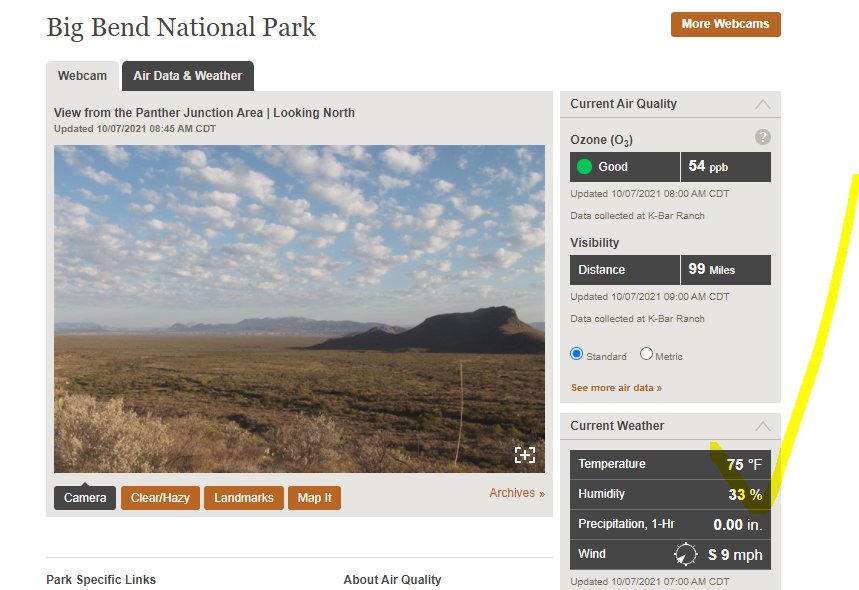Click the Humidity 33 % row
This screenshot has width=859, height=590.
pos(670,495)
